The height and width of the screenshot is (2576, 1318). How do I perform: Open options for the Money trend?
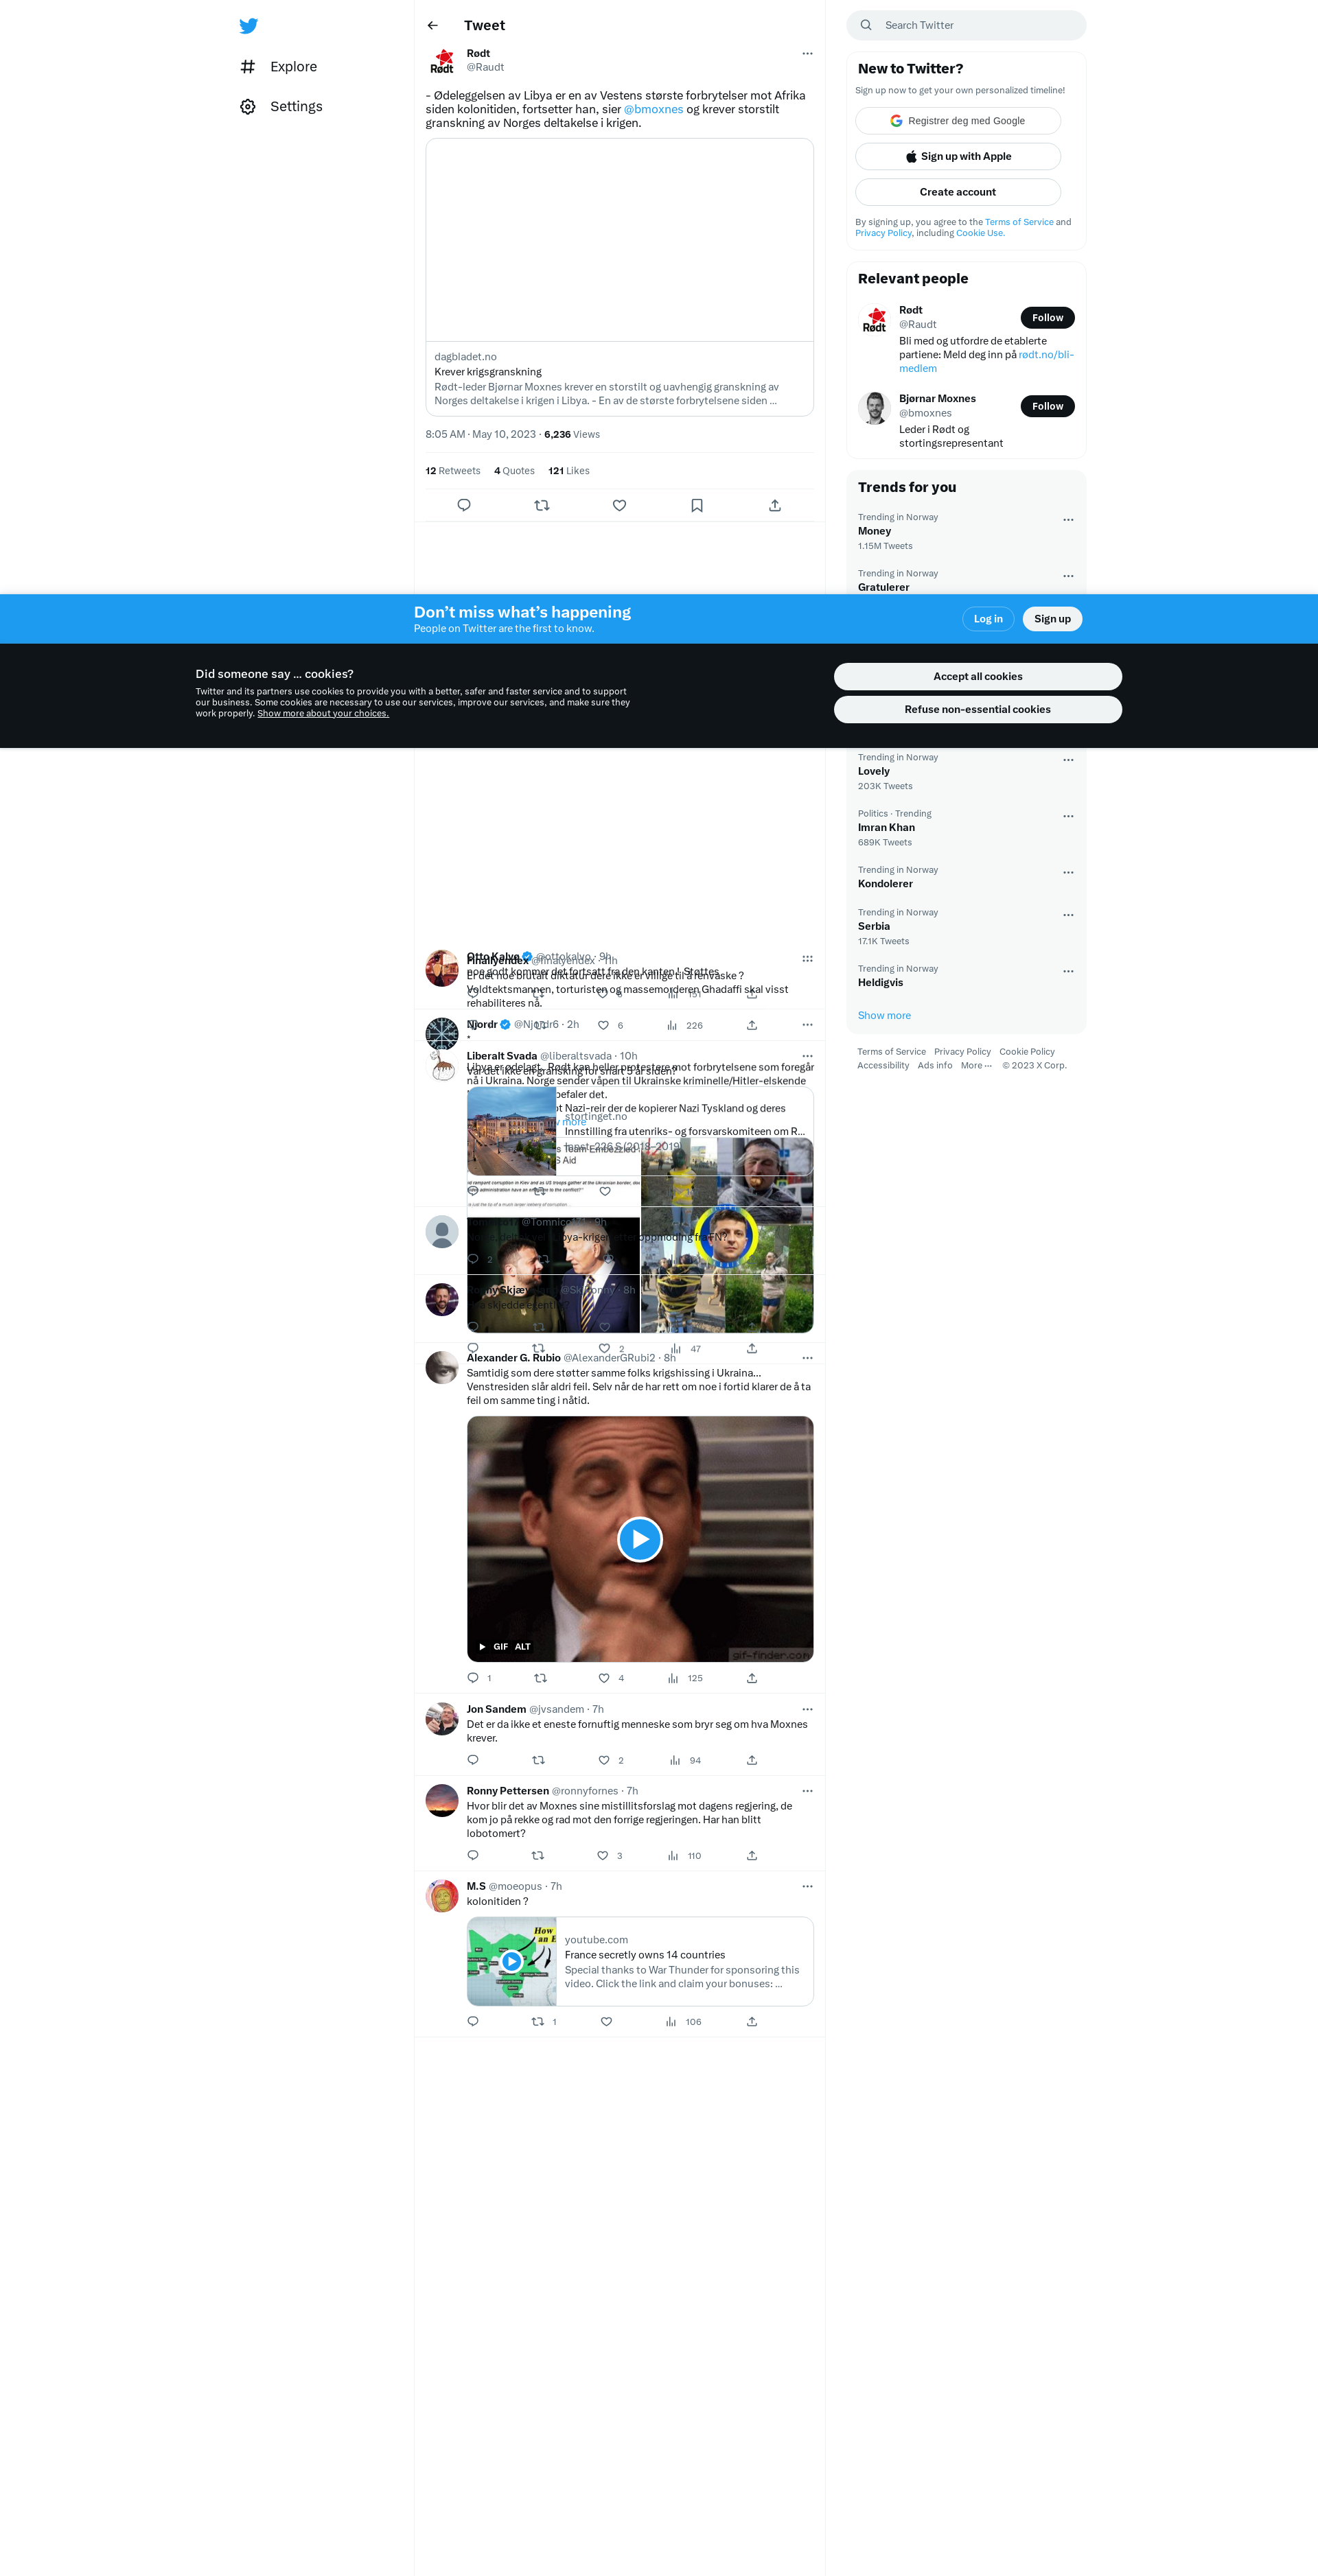(x=1068, y=520)
